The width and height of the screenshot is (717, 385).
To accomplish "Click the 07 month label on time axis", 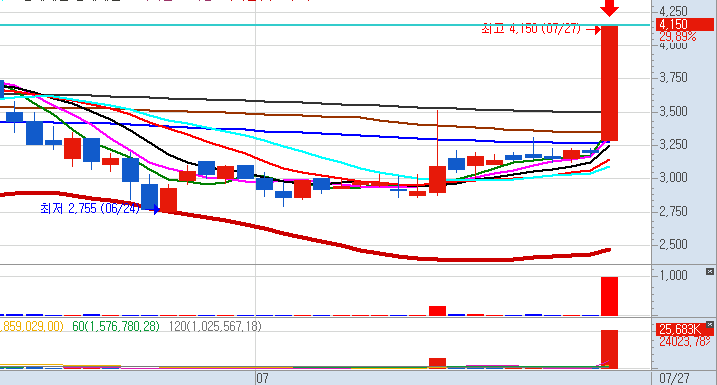I will click(262, 378).
